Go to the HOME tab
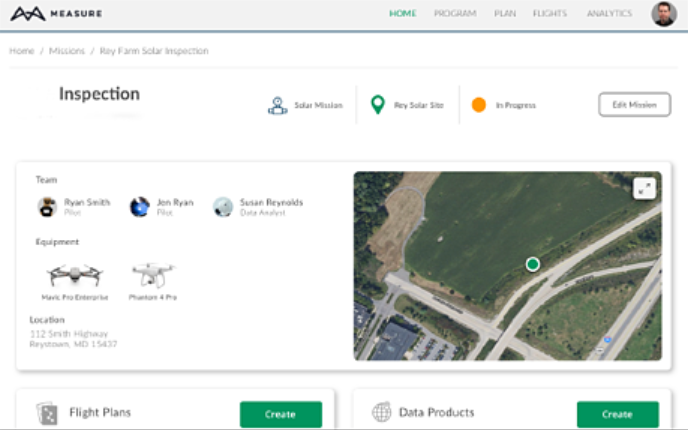The image size is (688, 430). [403, 14]
